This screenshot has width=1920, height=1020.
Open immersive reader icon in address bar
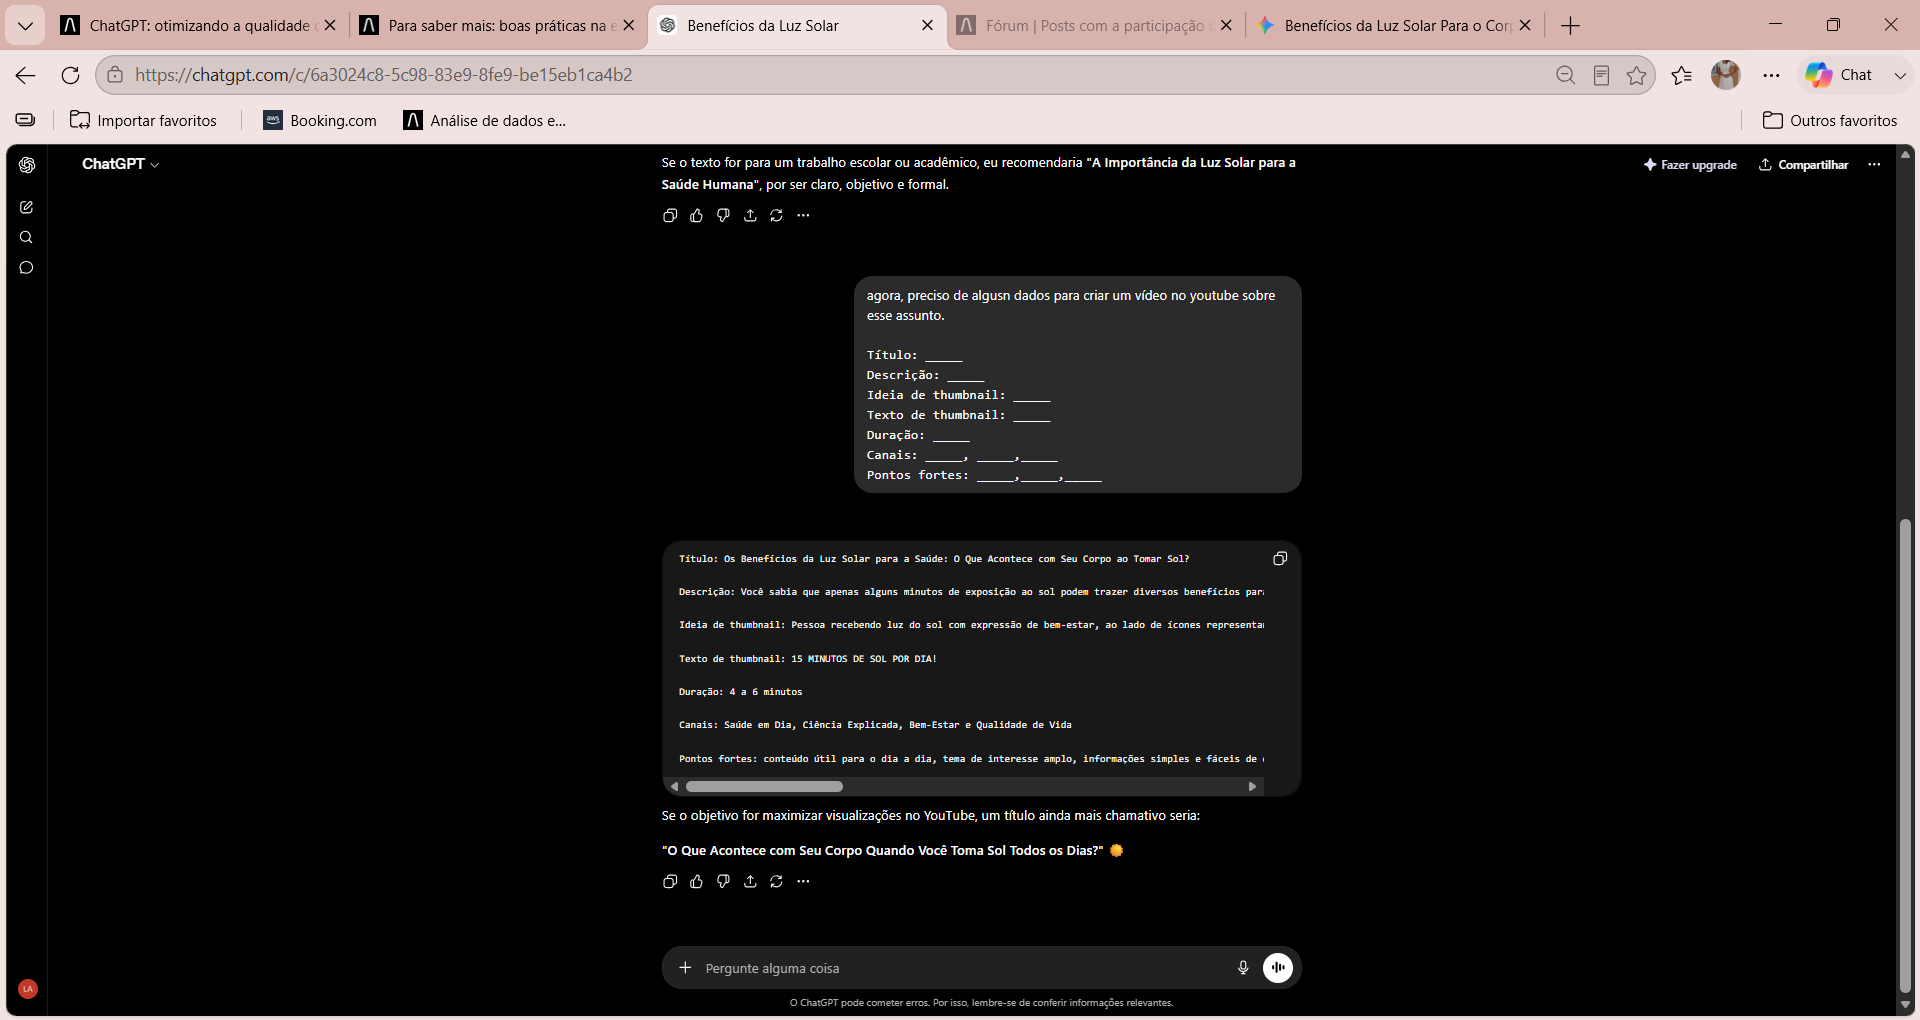1601,75
